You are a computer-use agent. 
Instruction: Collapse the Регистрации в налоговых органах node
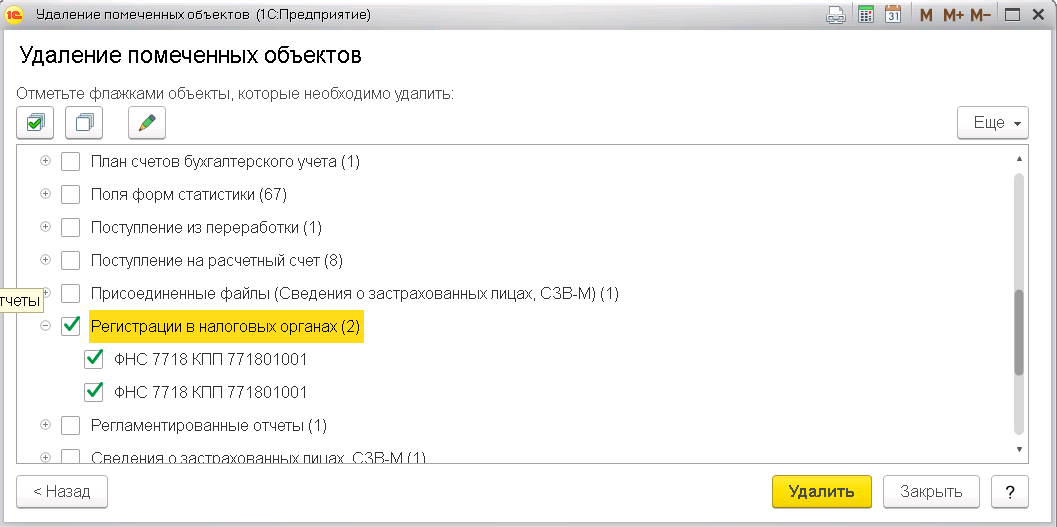[45, 326]
